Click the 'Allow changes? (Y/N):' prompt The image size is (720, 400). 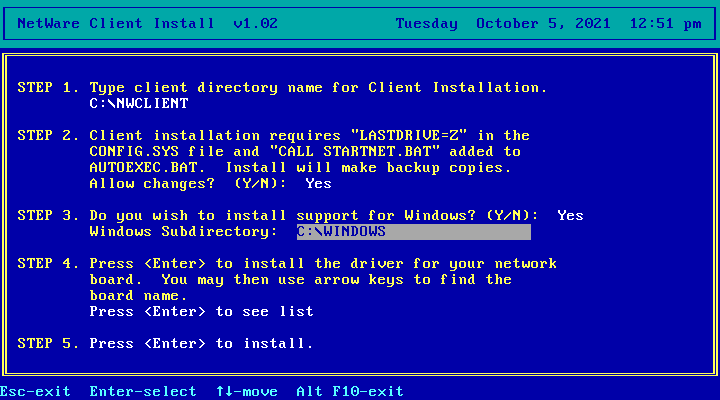188,184
